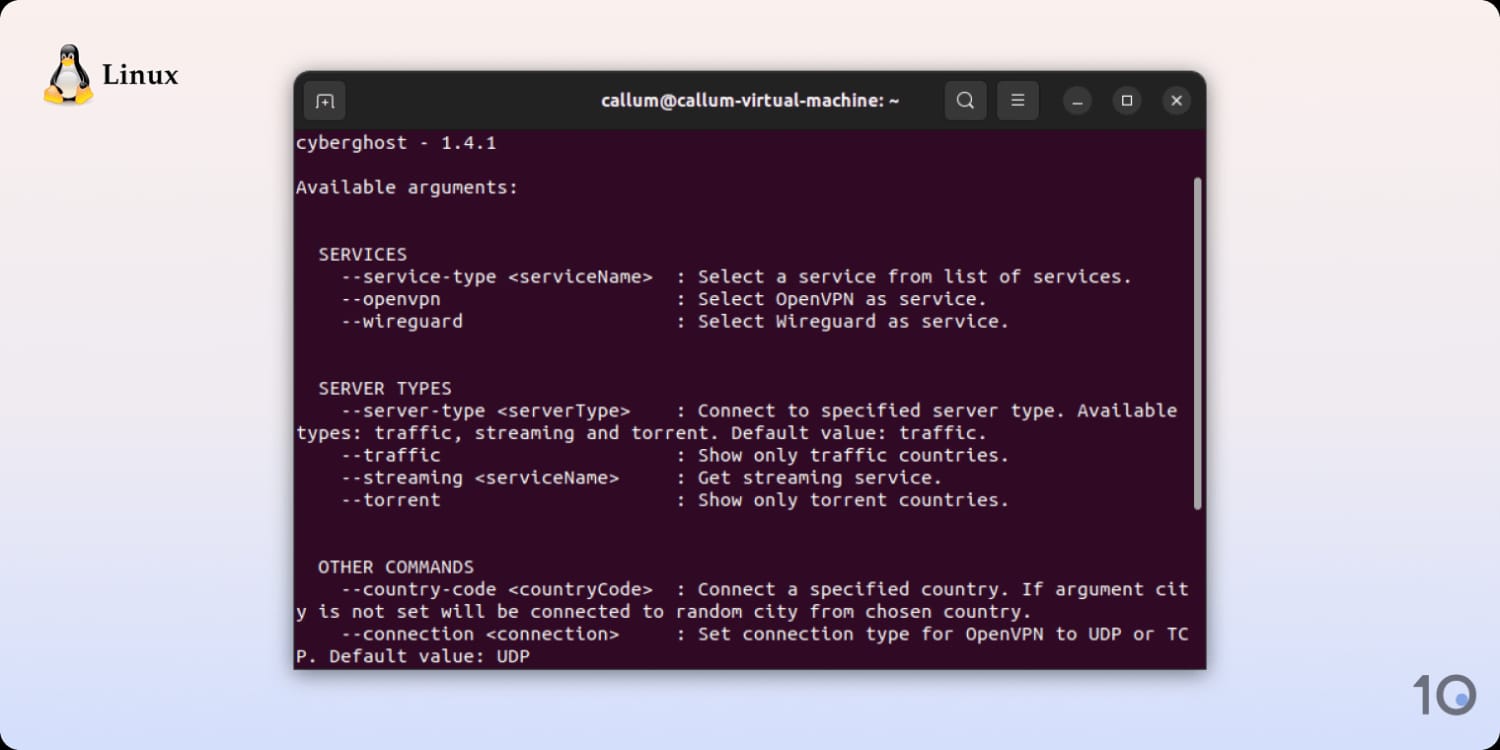1500x750 pixels.
Task: Click the --torrent argument text
Action: coord(390,500)
